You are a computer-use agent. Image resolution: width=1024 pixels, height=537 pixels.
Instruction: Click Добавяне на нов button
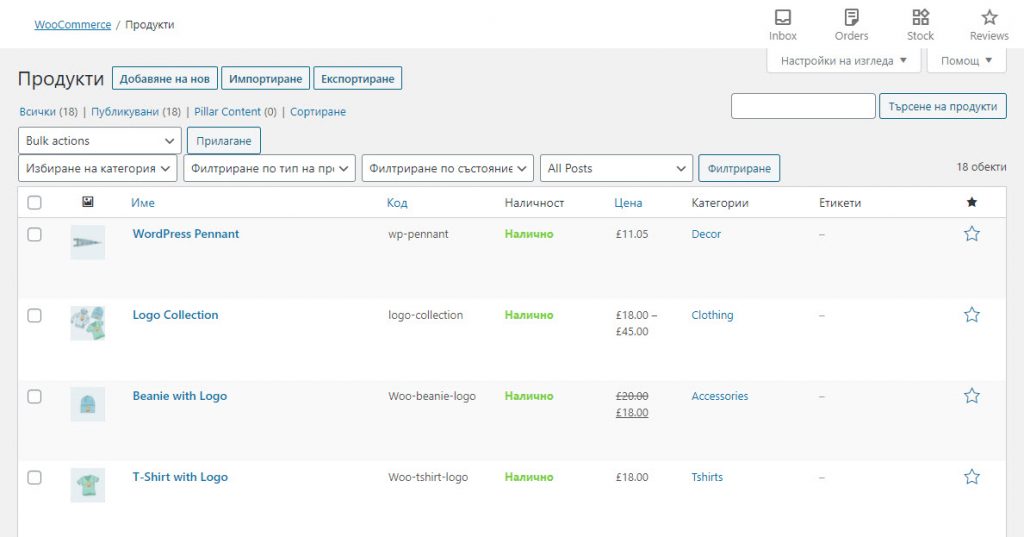(x=165, y=78)
